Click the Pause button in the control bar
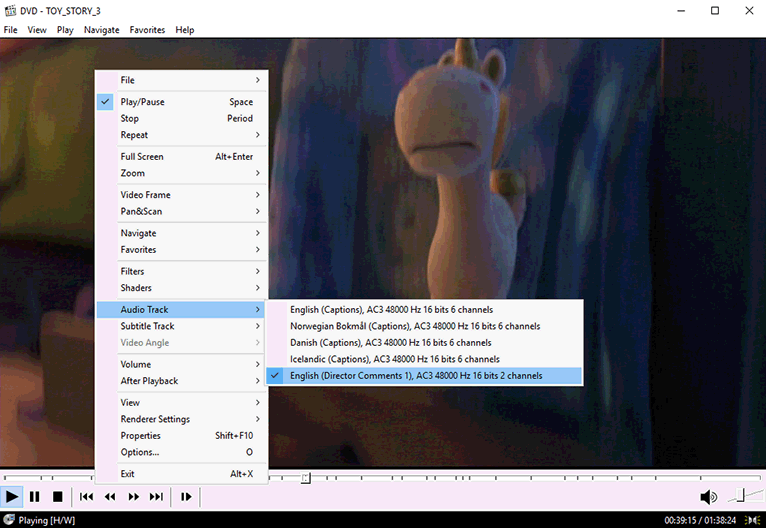This screenshot has width=766, height=528. tap(34, 497)
